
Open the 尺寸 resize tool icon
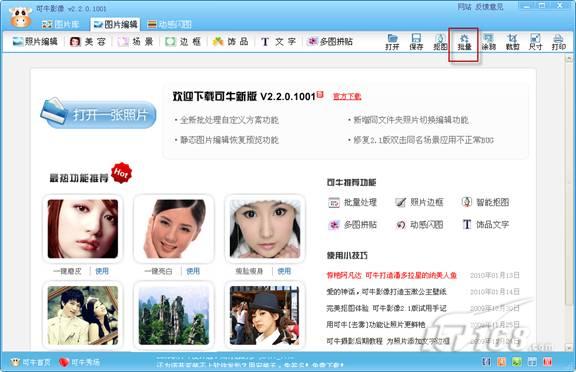[535, 42]
